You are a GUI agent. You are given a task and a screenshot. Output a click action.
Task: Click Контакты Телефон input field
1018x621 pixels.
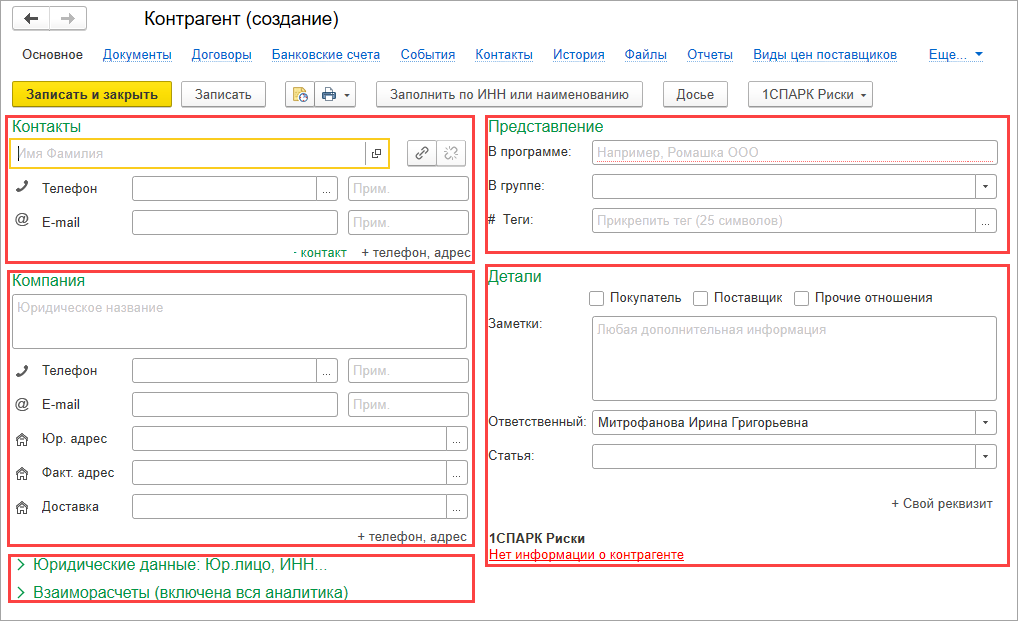225,189
